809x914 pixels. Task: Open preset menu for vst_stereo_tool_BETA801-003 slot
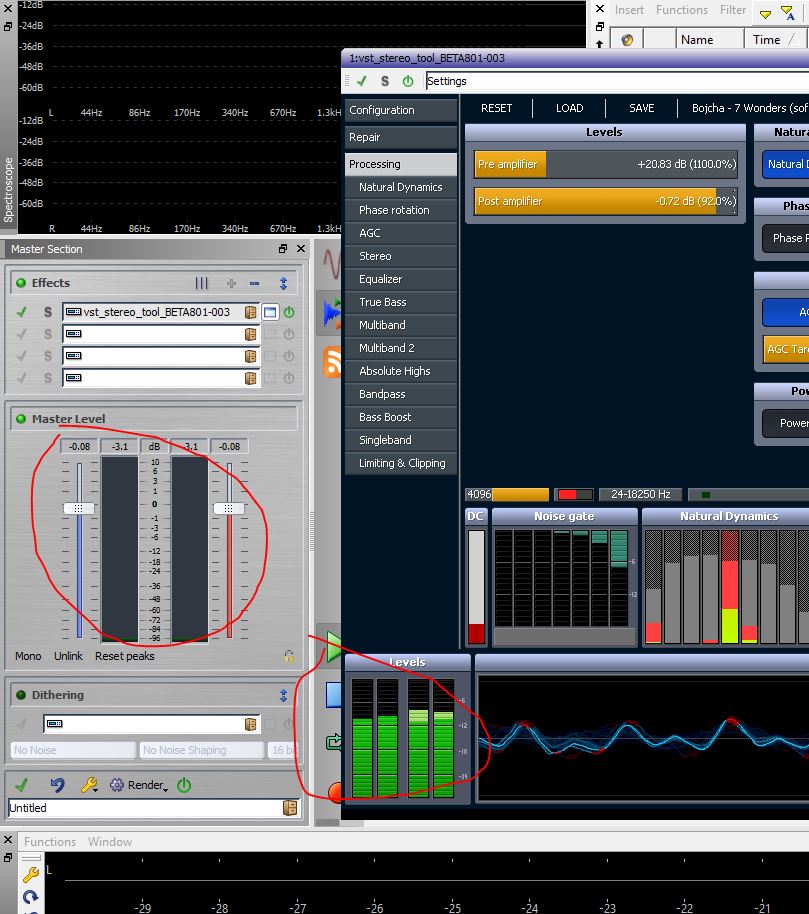pyautogui.click(x=251, y=312)
